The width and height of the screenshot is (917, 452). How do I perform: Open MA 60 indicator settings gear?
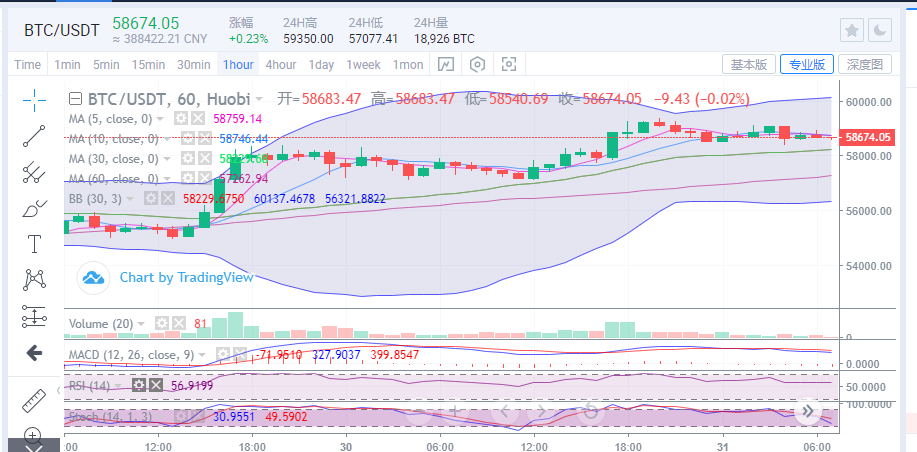tap(187, 178)
